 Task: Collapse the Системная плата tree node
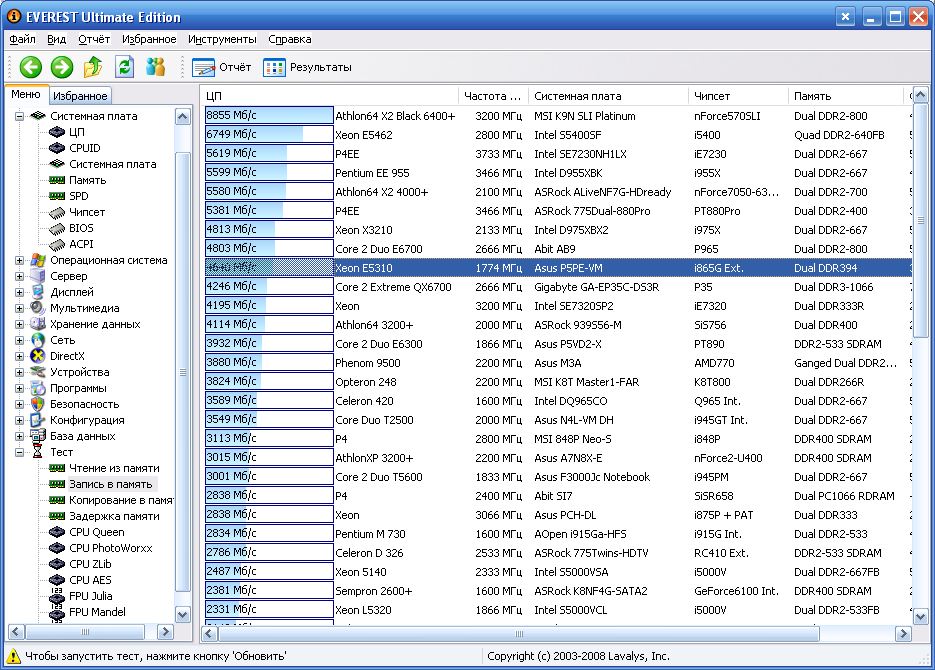coord(20,116)
